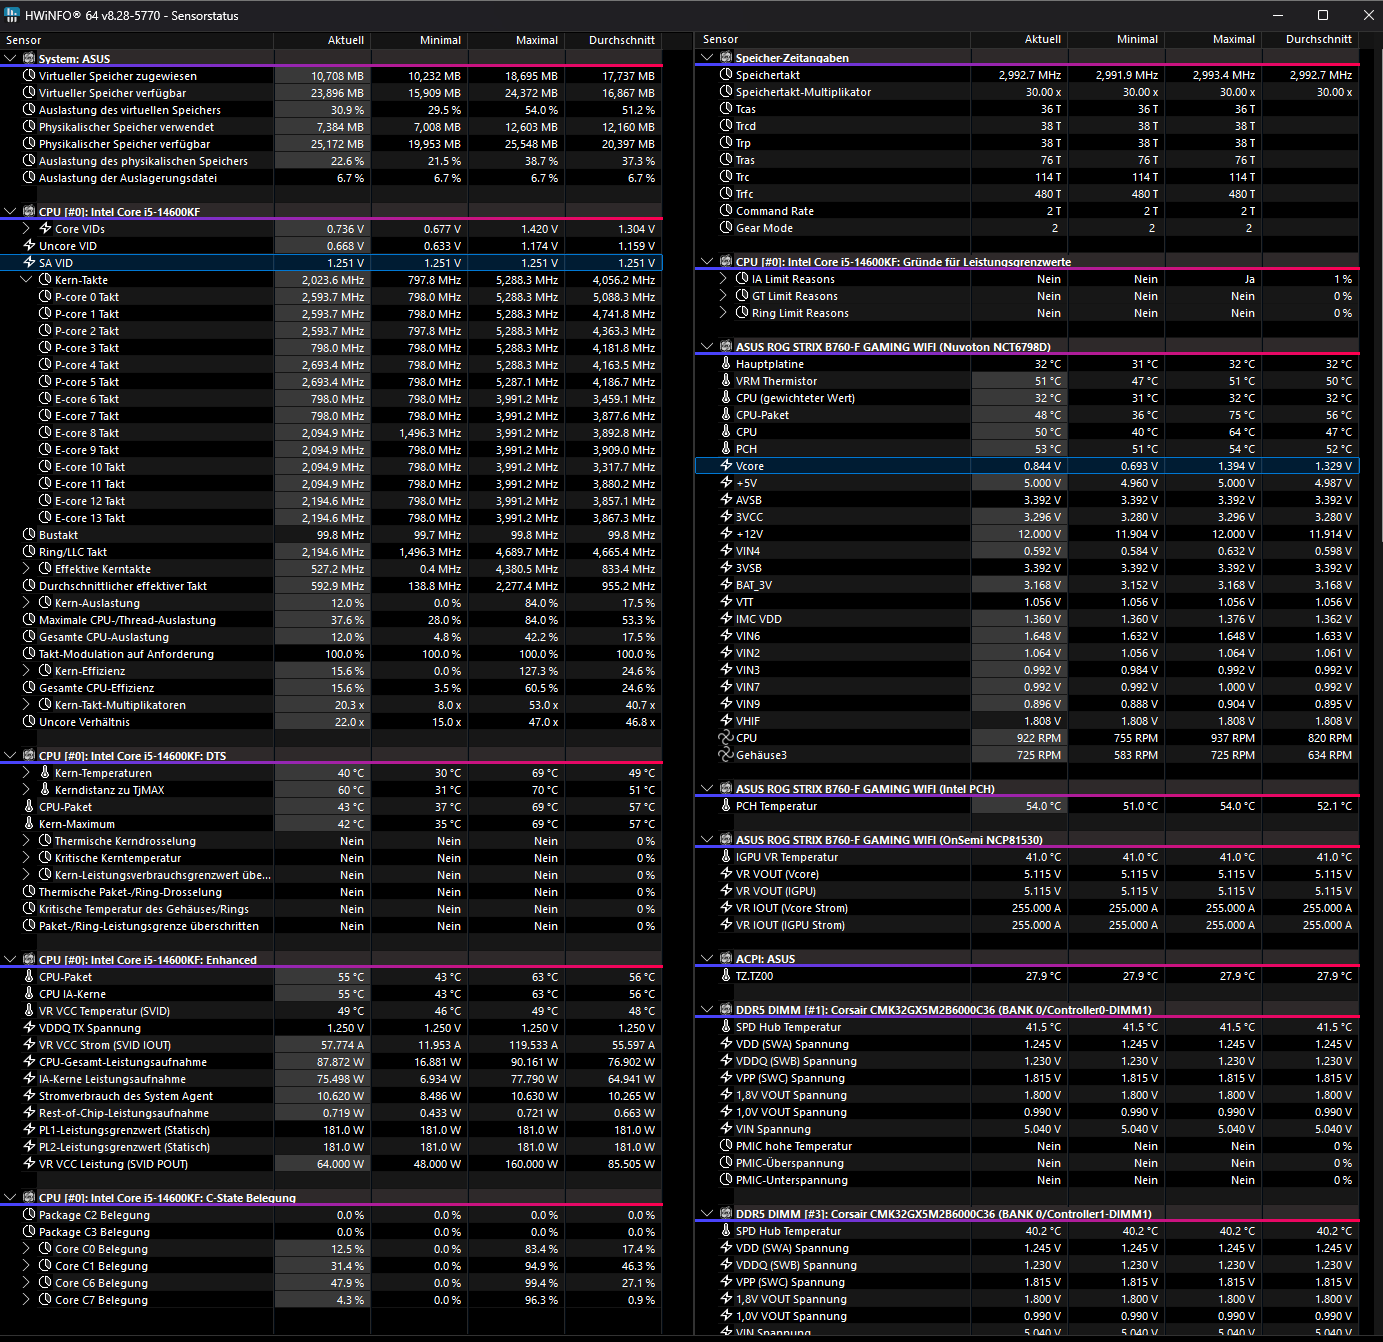Click the lightning icon for Vcore voltage row

[x=726, y=466]
